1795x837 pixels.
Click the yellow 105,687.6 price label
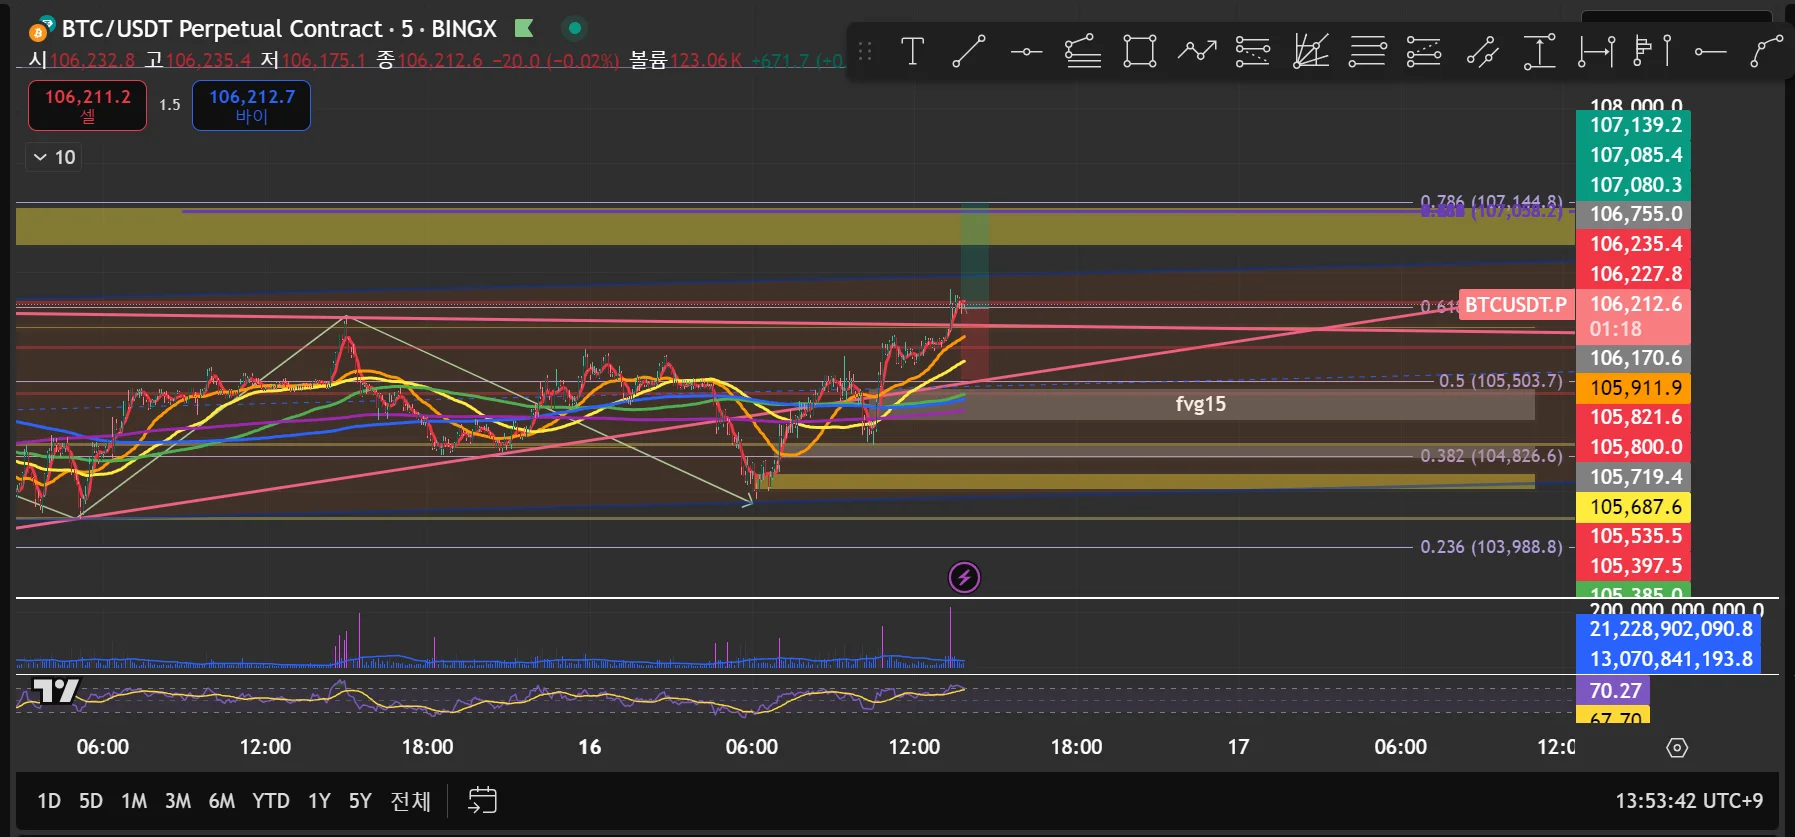(x=1635, y=507)
